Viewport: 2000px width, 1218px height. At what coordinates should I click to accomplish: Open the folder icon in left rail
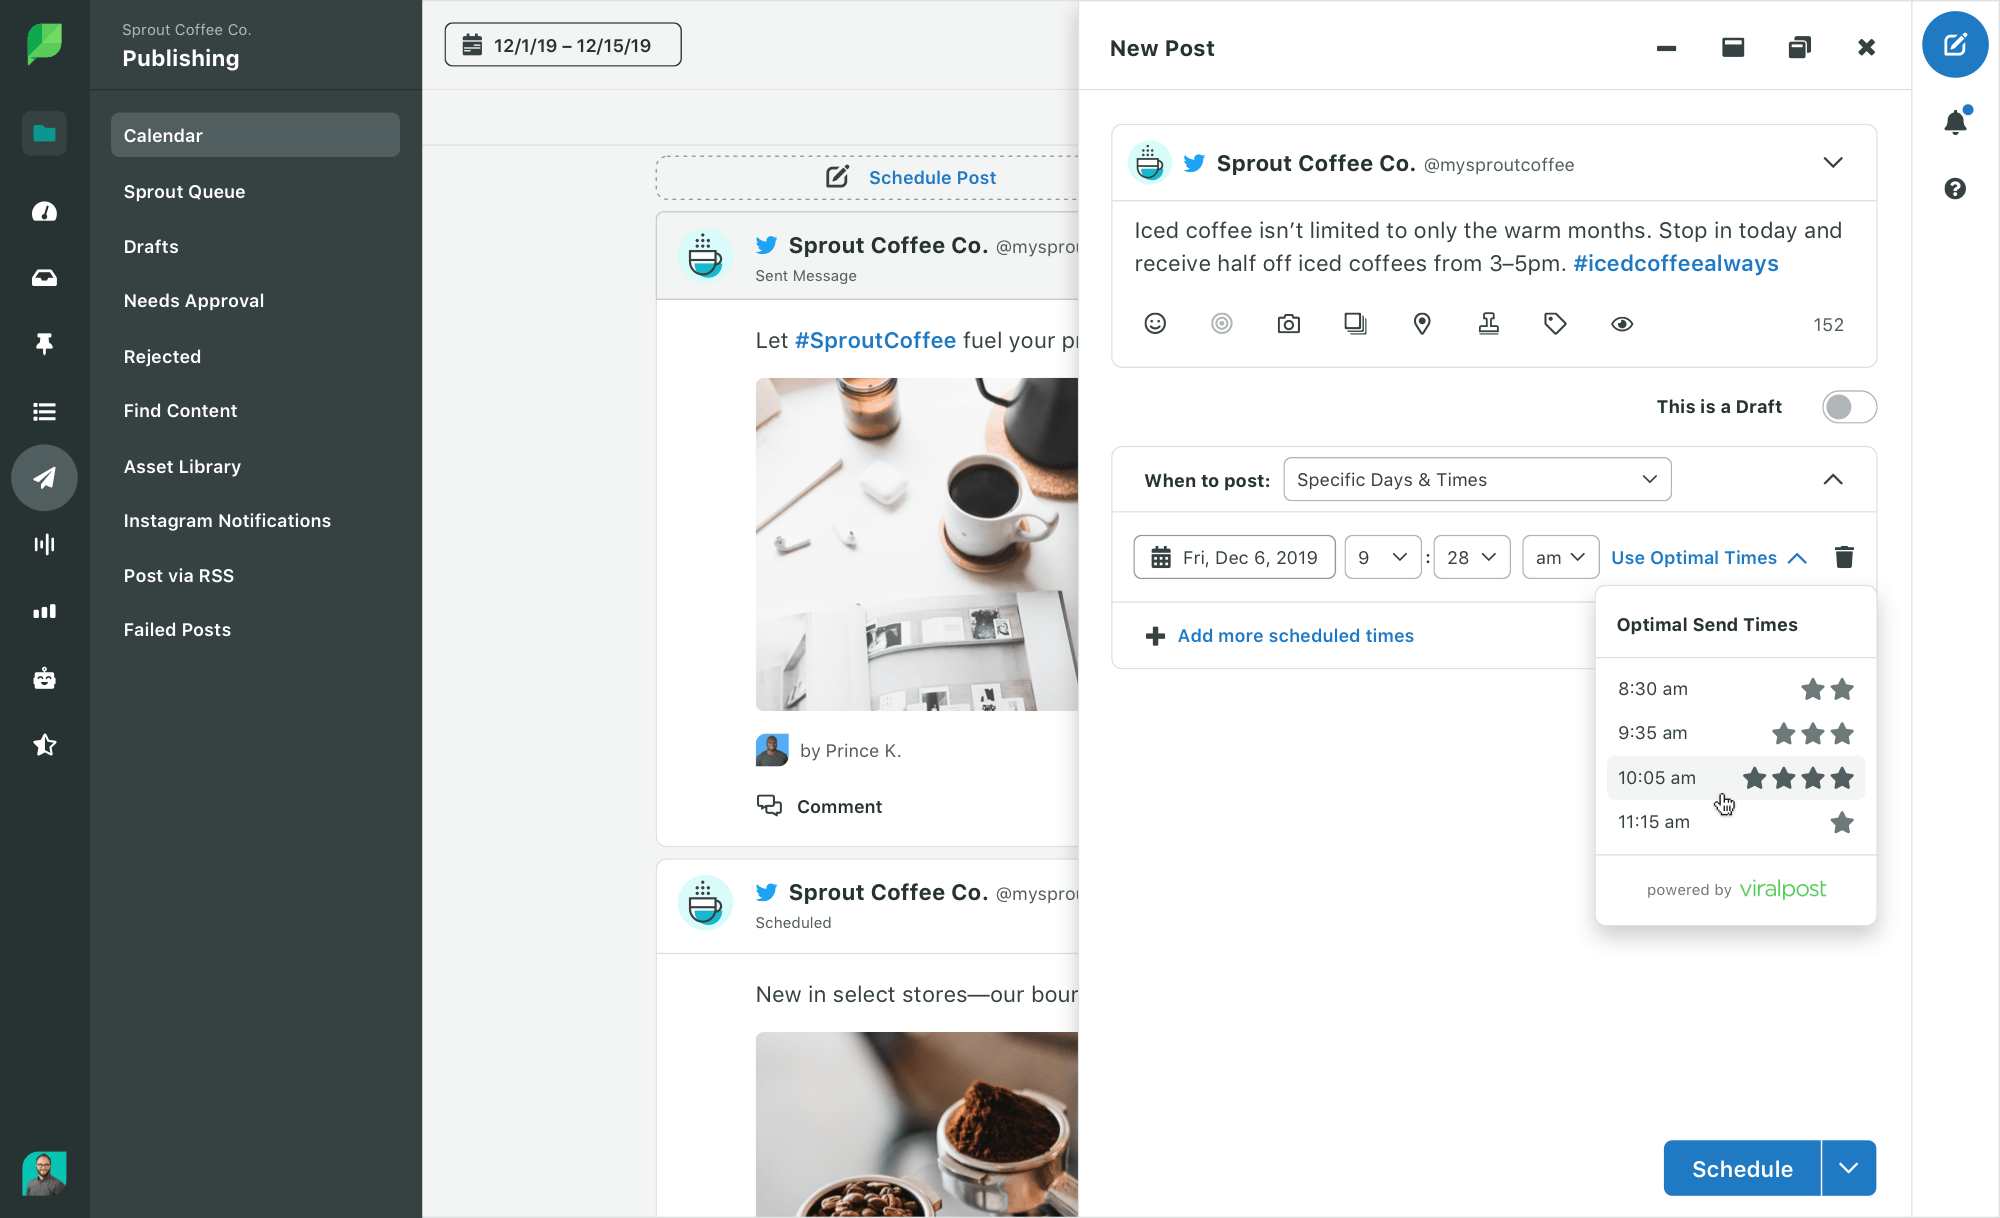[44, 133]
